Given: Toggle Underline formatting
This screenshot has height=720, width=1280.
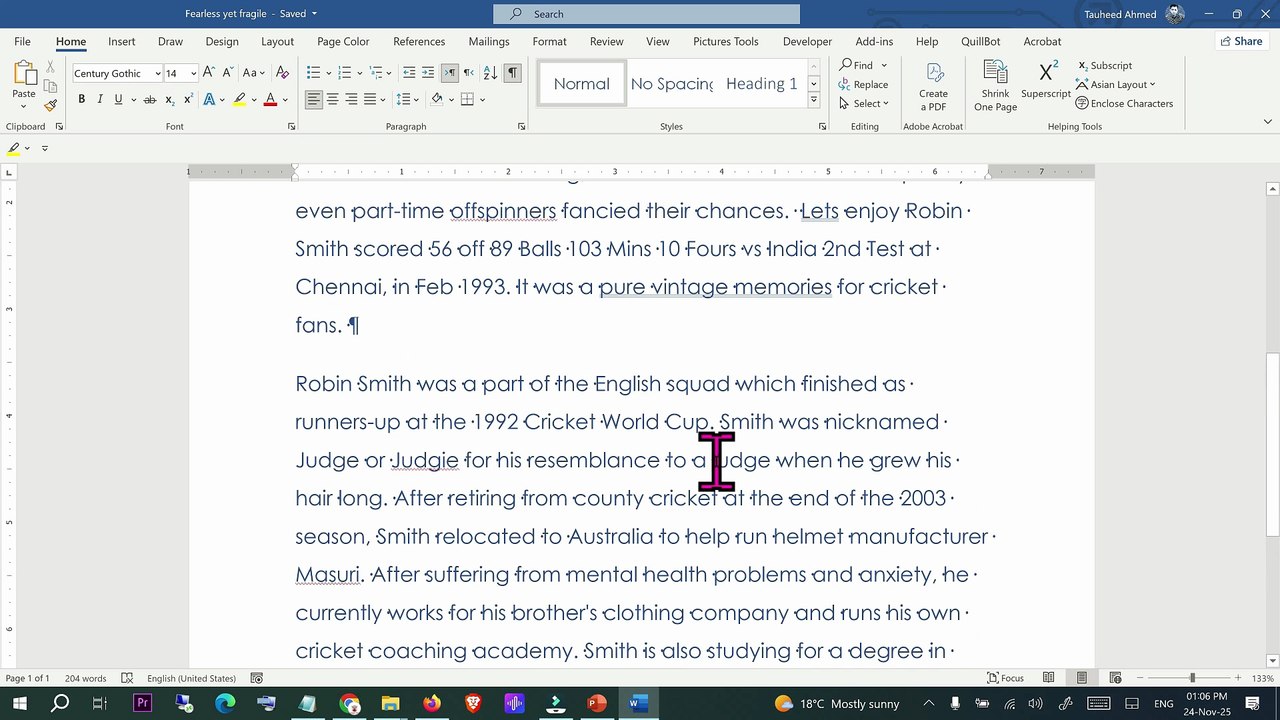Looking at the screenshot, I should click(118, 99).
